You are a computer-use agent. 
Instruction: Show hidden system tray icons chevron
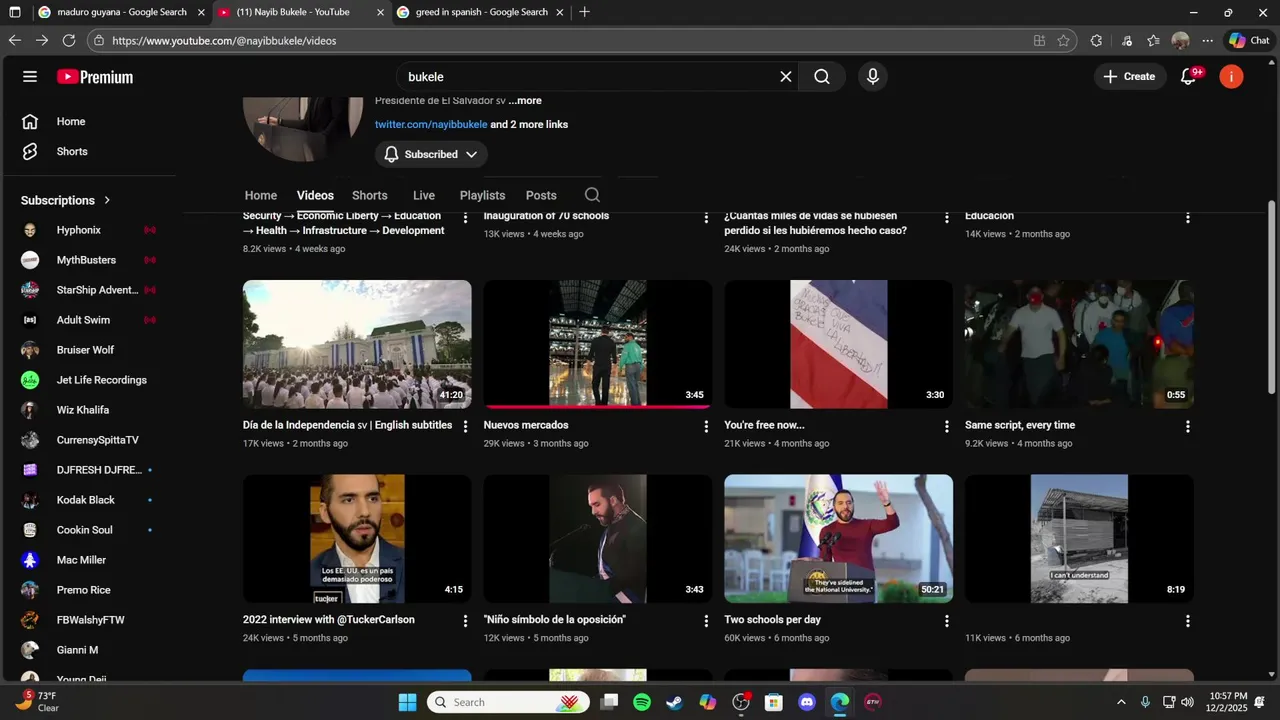click(x=1121, y=702)
